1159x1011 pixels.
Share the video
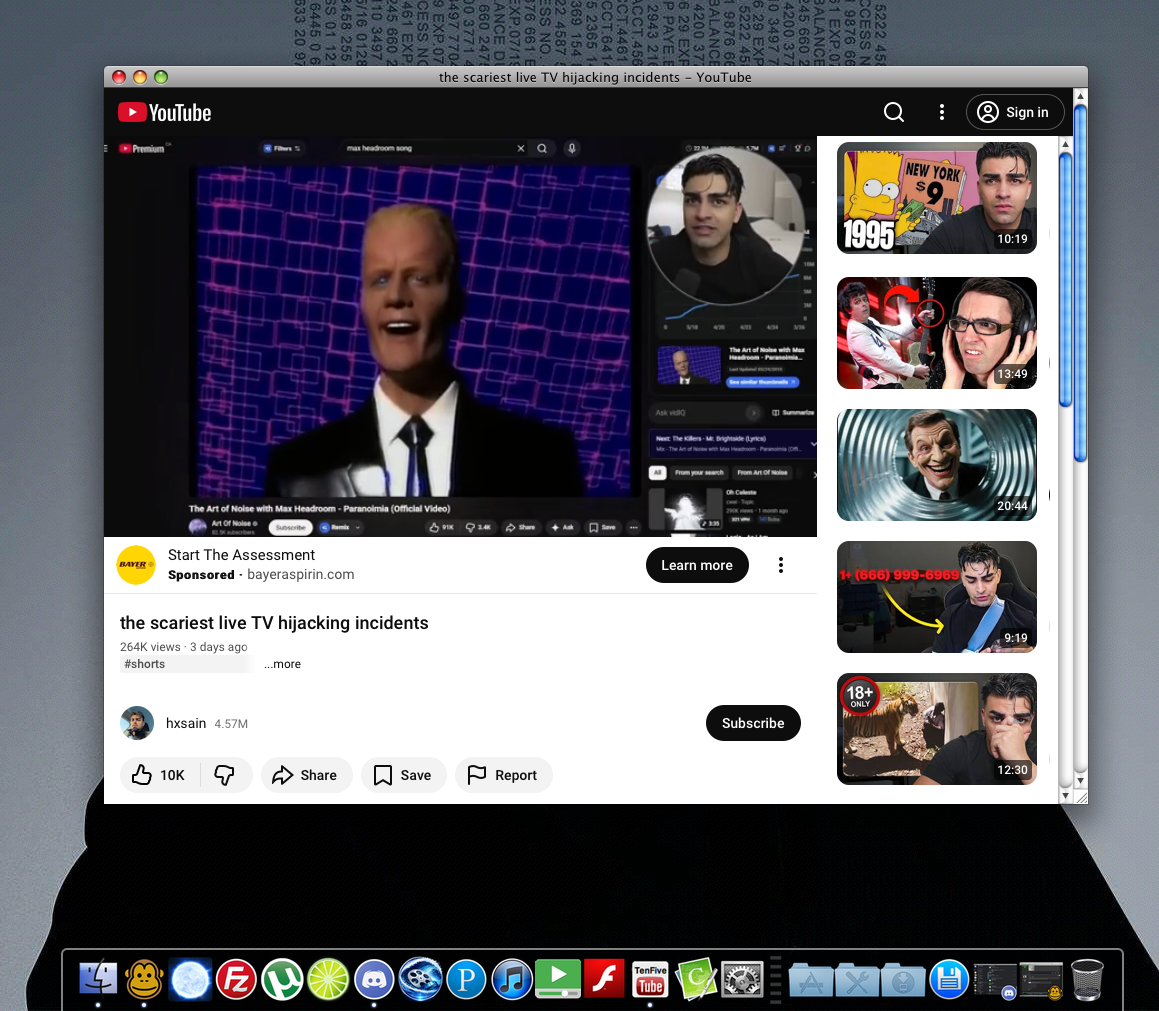tap(305, 775)
